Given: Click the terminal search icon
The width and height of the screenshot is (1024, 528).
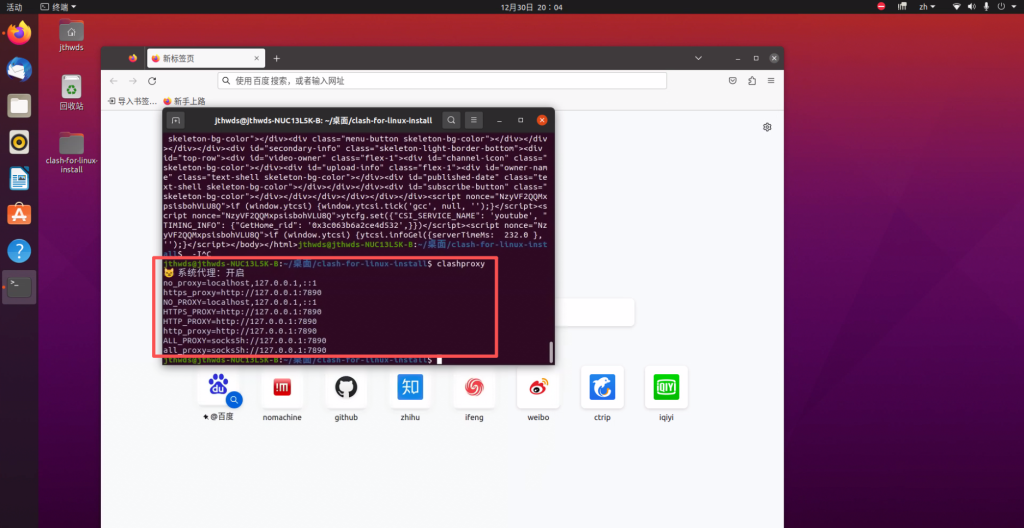Looking at the screenshot, I should [x=452, y=120].
